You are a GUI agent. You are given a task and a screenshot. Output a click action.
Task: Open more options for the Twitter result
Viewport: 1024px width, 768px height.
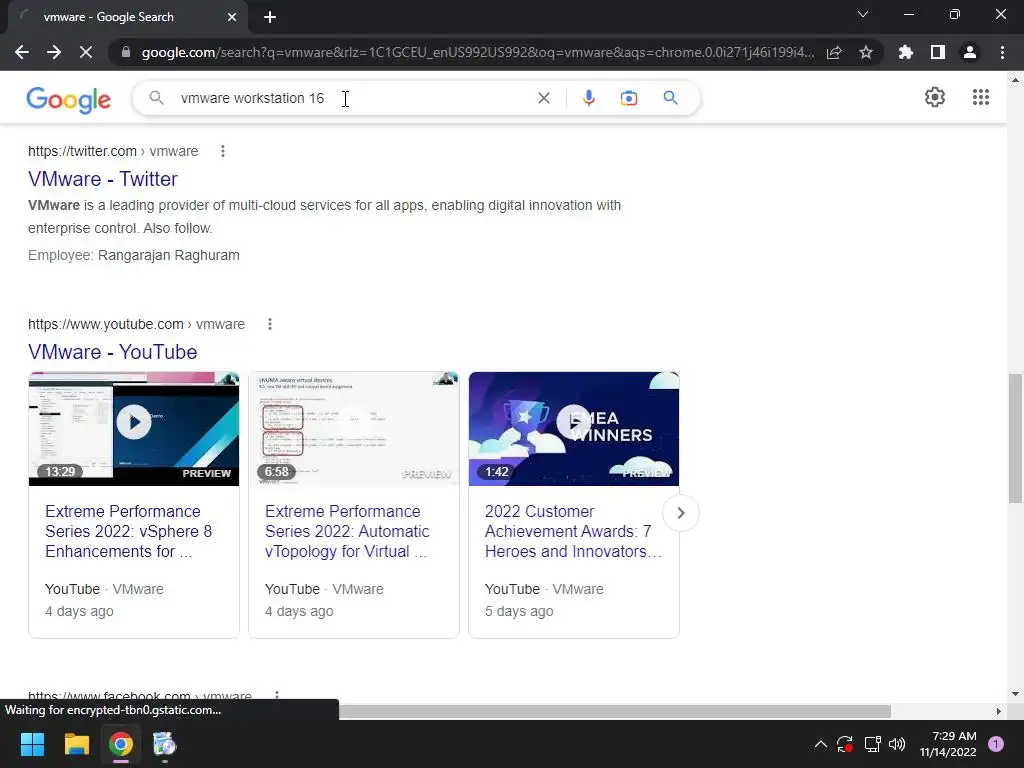click(x=223, y=152)
